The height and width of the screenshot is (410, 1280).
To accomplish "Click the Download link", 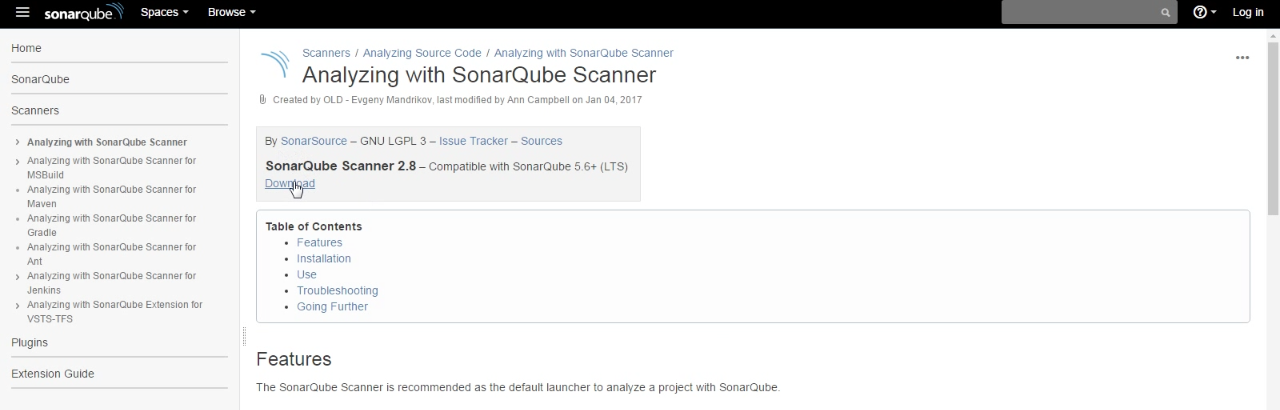I will tap(290, 183).
